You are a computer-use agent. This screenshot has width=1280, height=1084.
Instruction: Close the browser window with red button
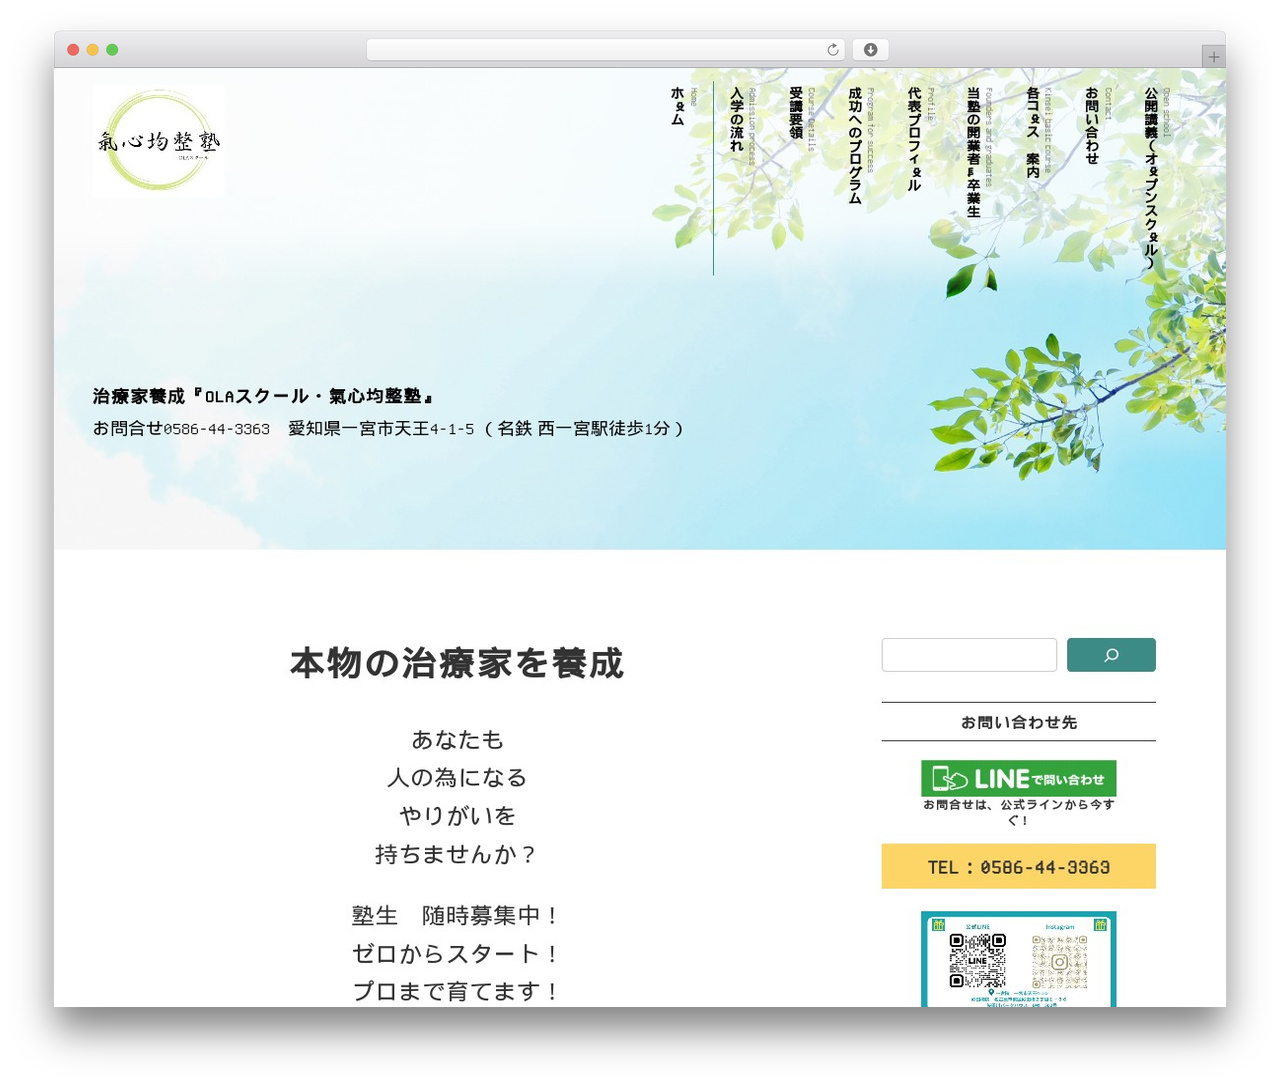click(x=73, y=50)
